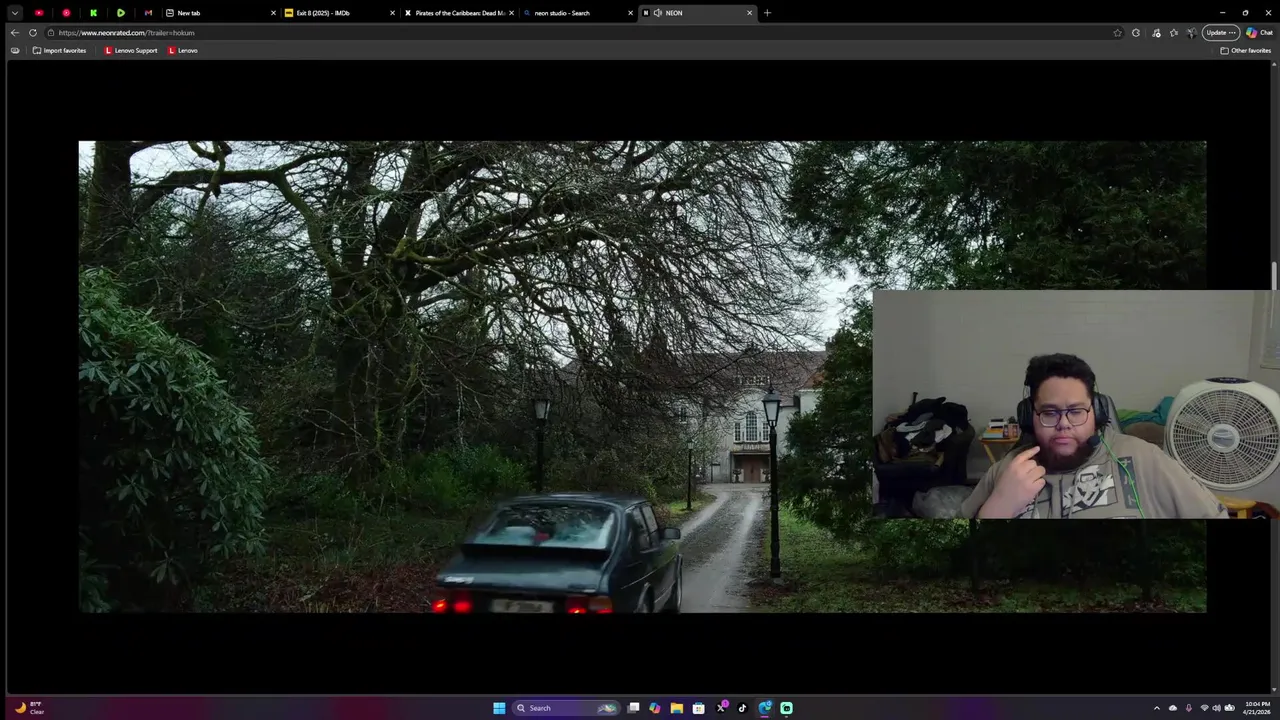Open a new browser tab with plus
This screenshot has height=720, width=1280.
767,13
